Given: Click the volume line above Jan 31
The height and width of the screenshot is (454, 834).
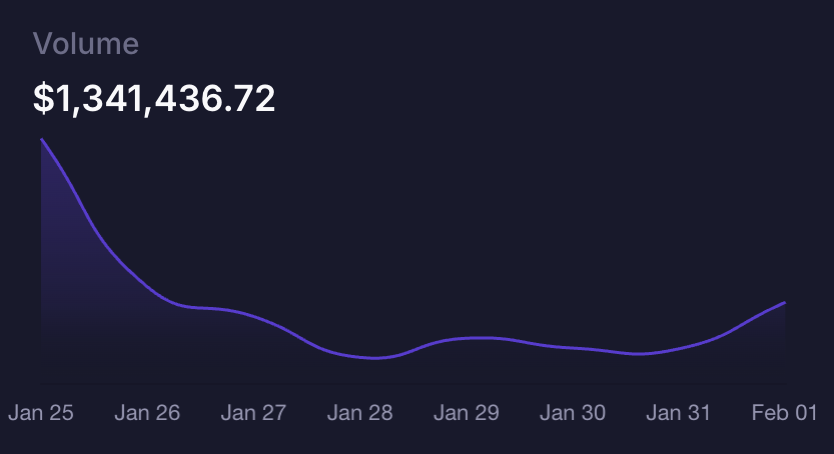Looking at the screenshot, I should (678, 349).
